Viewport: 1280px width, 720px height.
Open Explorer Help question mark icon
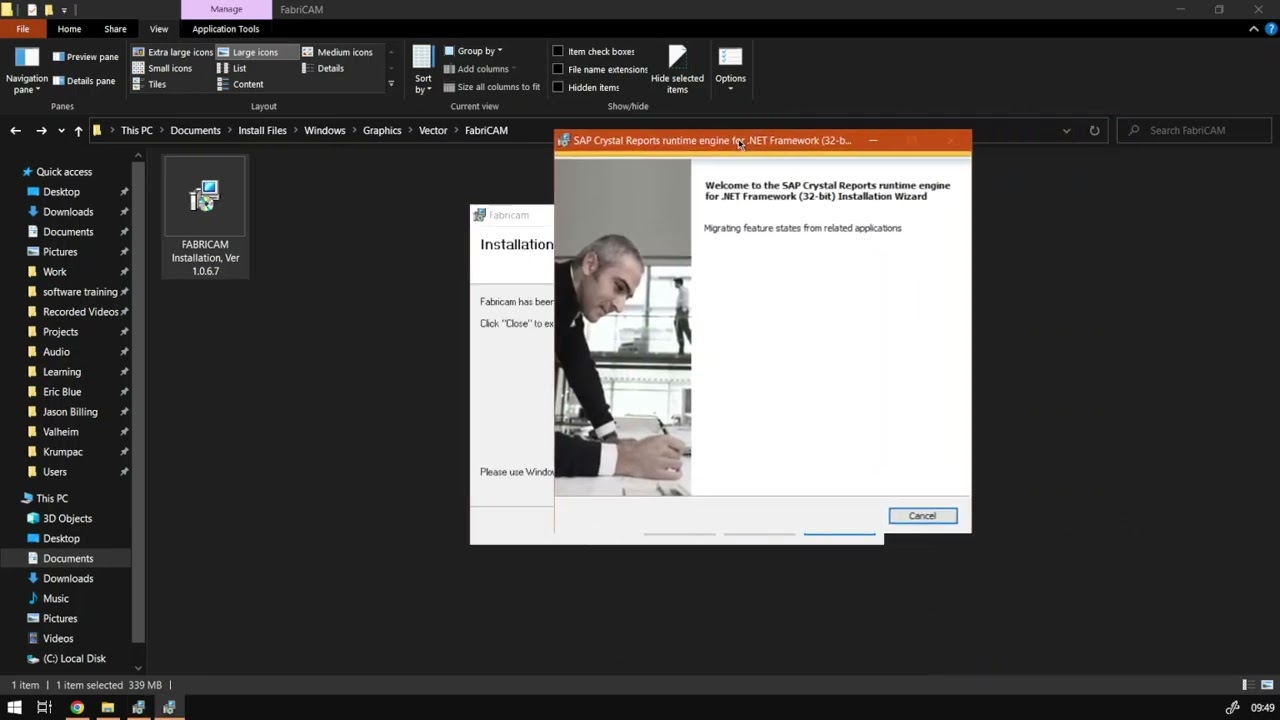pyautogui.click(x=1270, y=29)
